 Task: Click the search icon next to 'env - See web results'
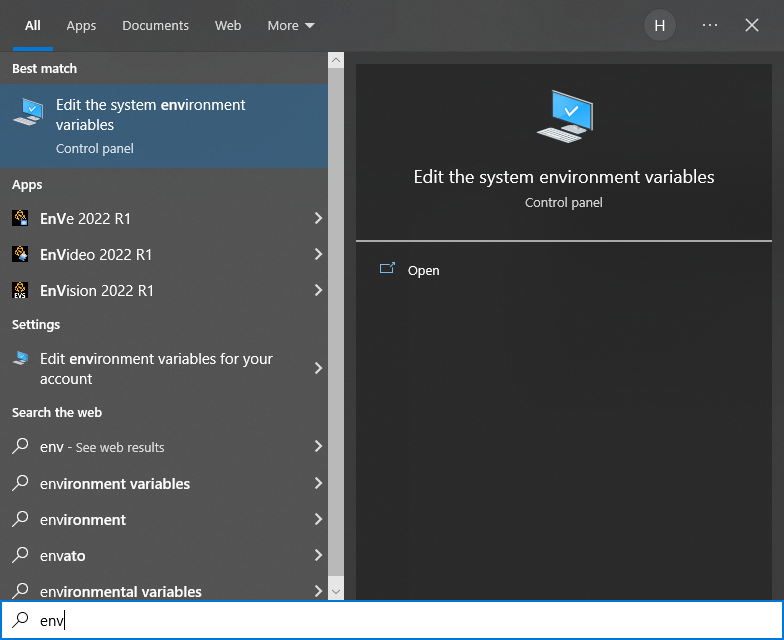click(20, 446)
